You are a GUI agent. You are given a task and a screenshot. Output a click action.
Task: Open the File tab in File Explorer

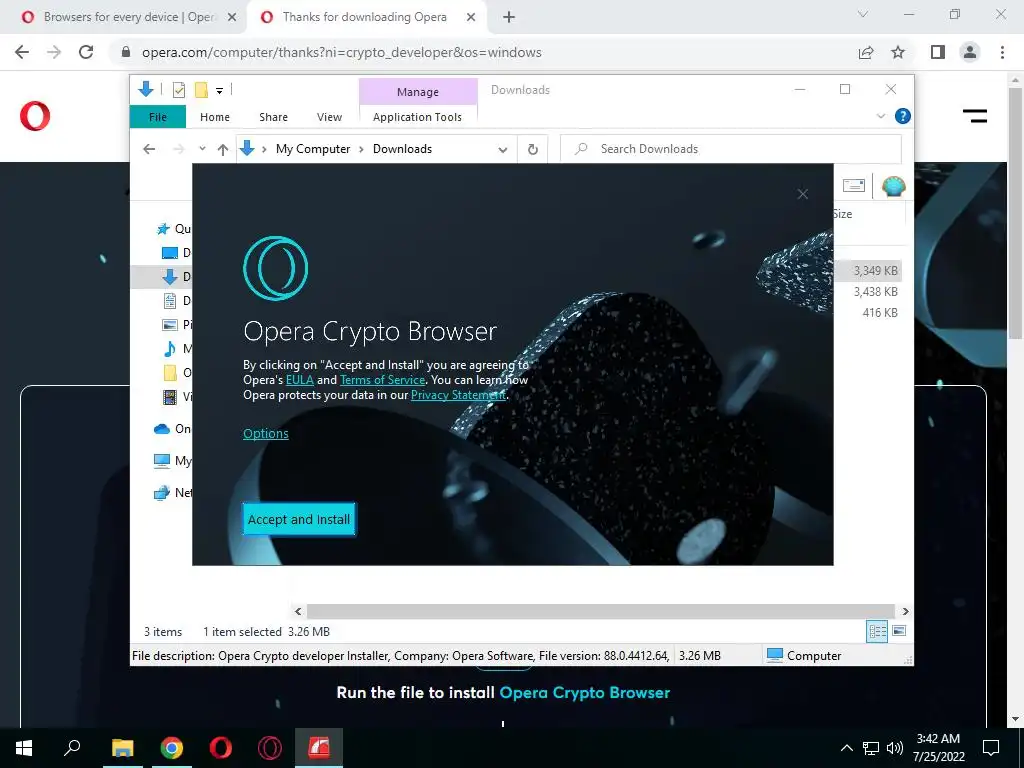(x=158, y=117)
